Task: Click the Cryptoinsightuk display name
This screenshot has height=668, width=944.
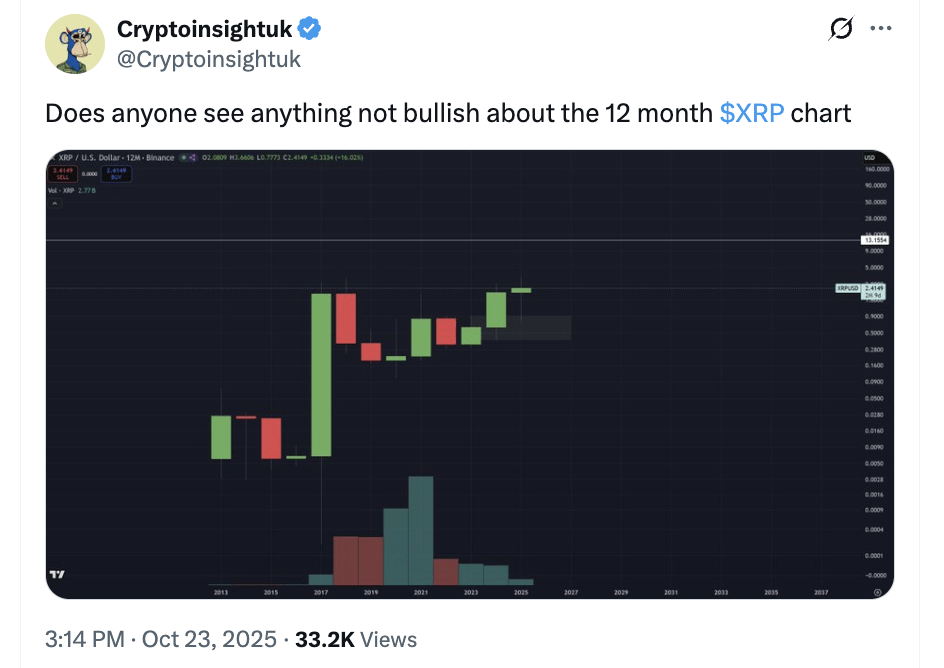Action: click(205, 30)
